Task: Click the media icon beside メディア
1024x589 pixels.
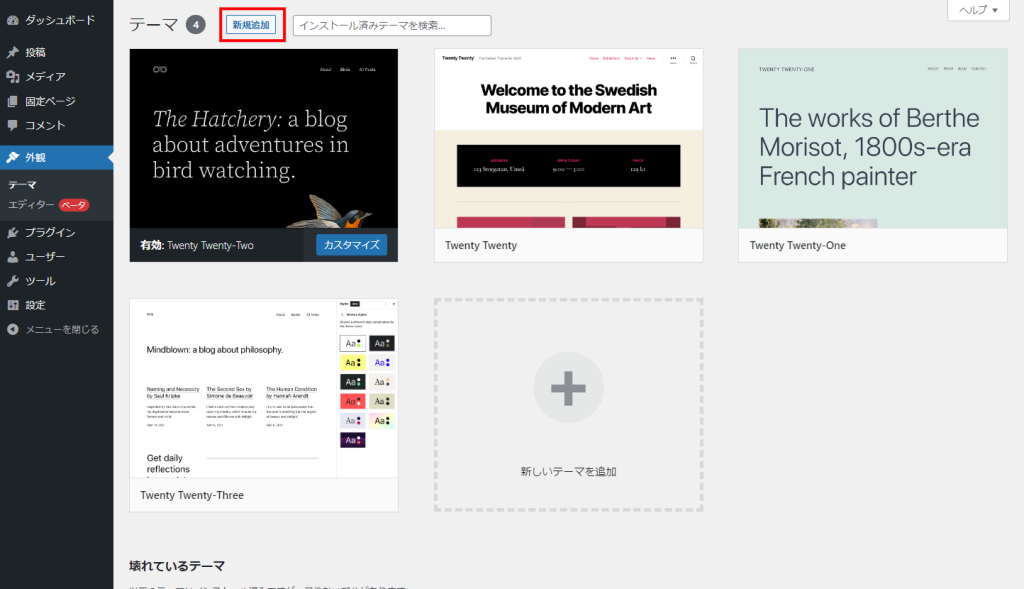Action: [12, 77]
